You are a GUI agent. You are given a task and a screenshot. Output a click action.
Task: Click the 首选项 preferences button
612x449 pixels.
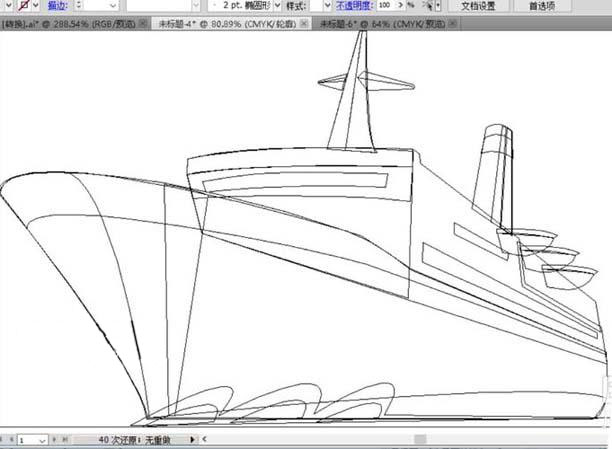542,5
